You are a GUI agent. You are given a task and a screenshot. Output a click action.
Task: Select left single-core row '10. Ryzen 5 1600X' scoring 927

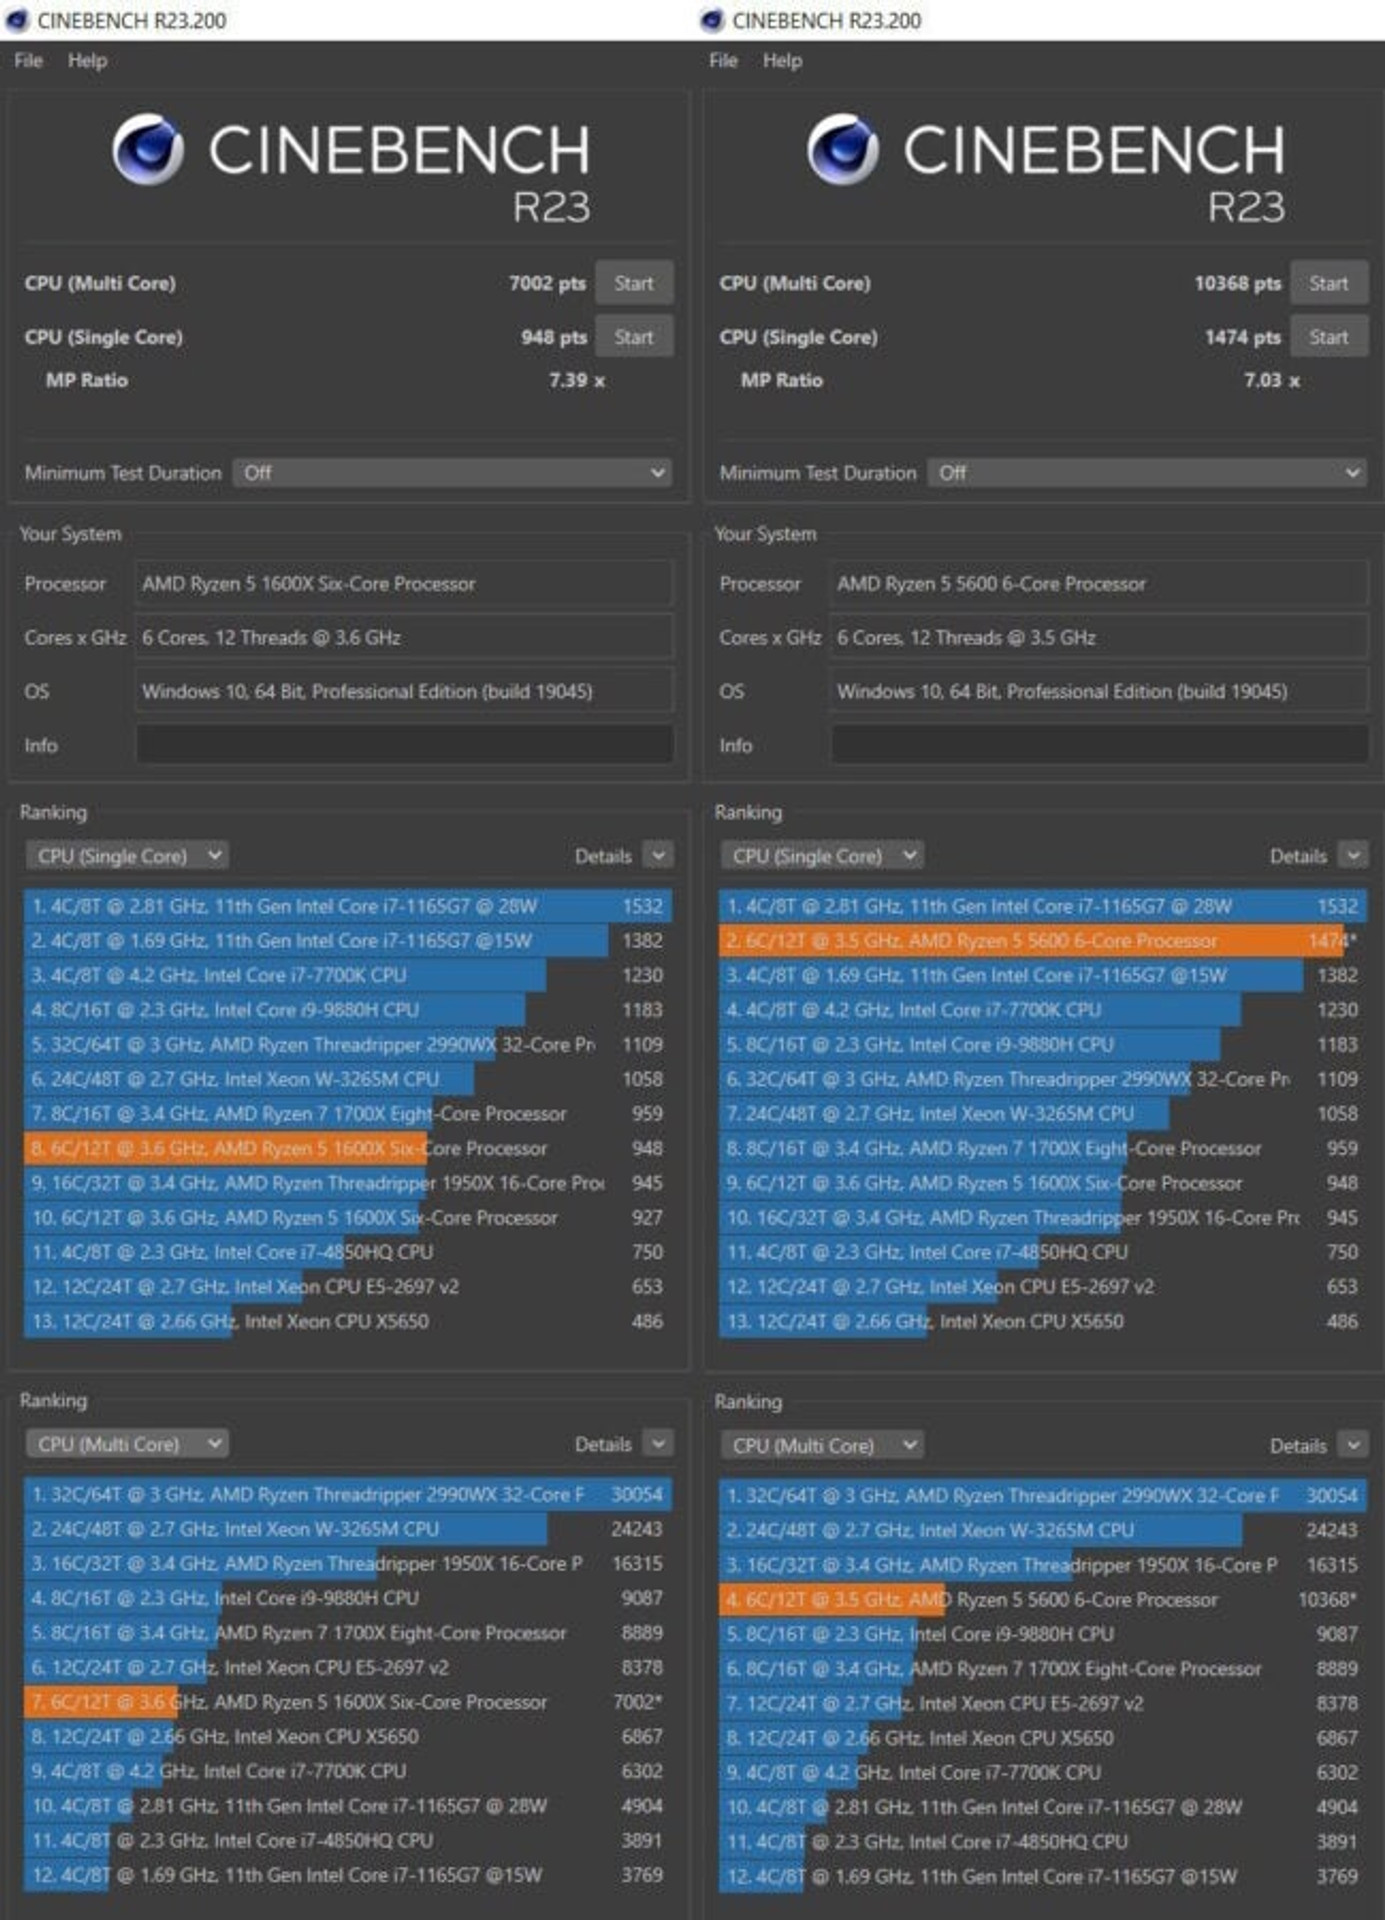347,1218
